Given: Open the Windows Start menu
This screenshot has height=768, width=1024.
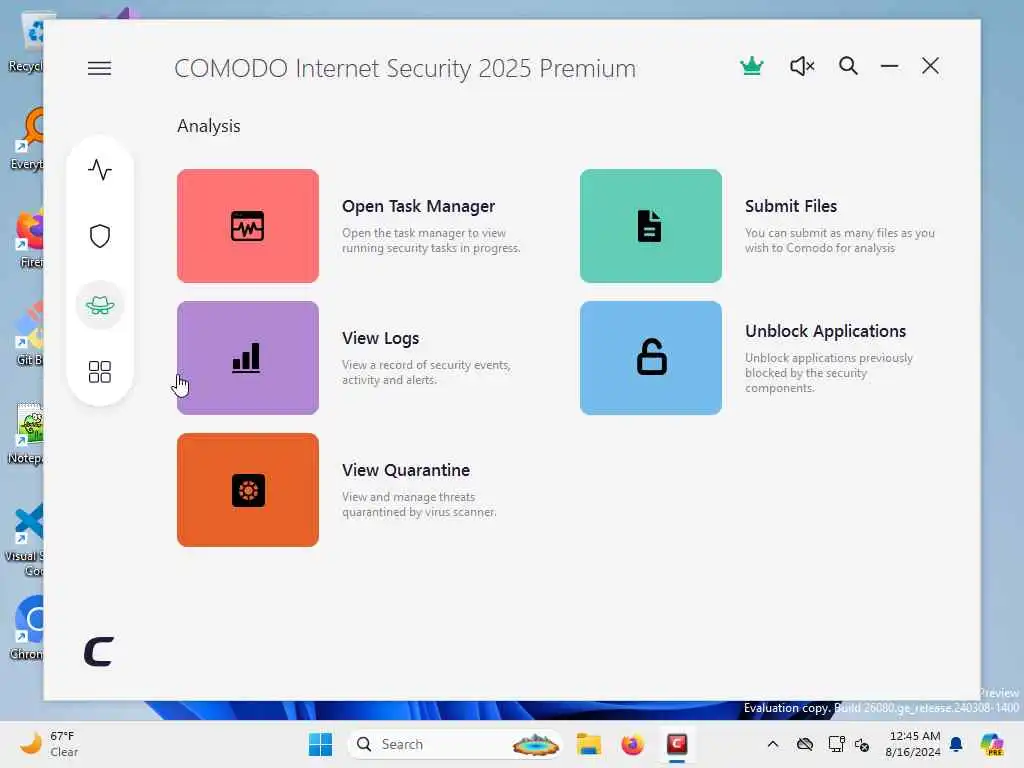Looking at the screenshot, I should [x=320, y=744].
